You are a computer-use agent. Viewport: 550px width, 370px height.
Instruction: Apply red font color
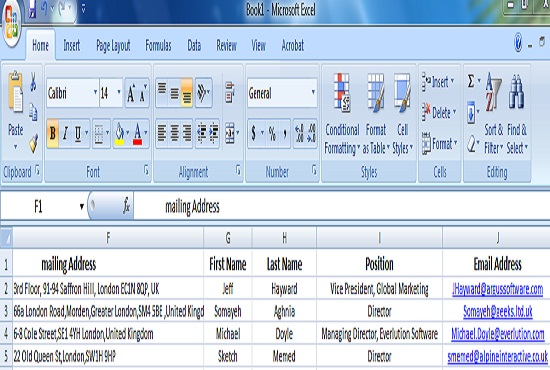tap(138, 134)
